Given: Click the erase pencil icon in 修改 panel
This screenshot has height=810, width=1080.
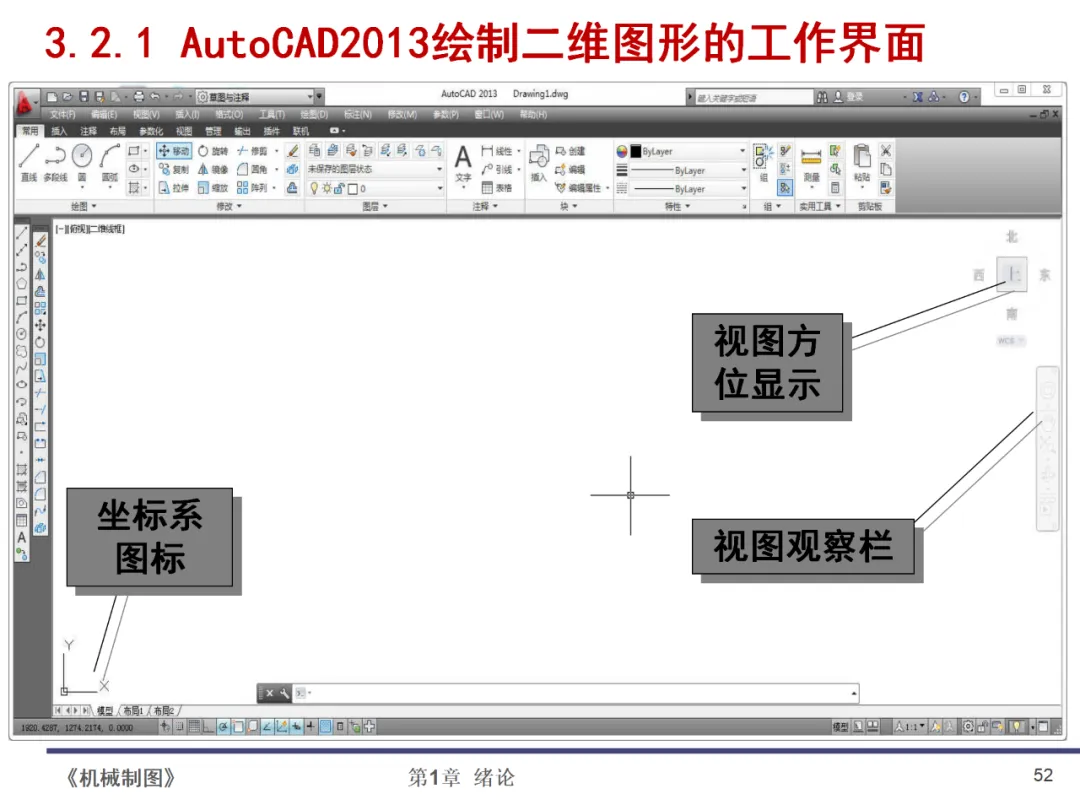Looking at the screenshot, I should 293,151.
